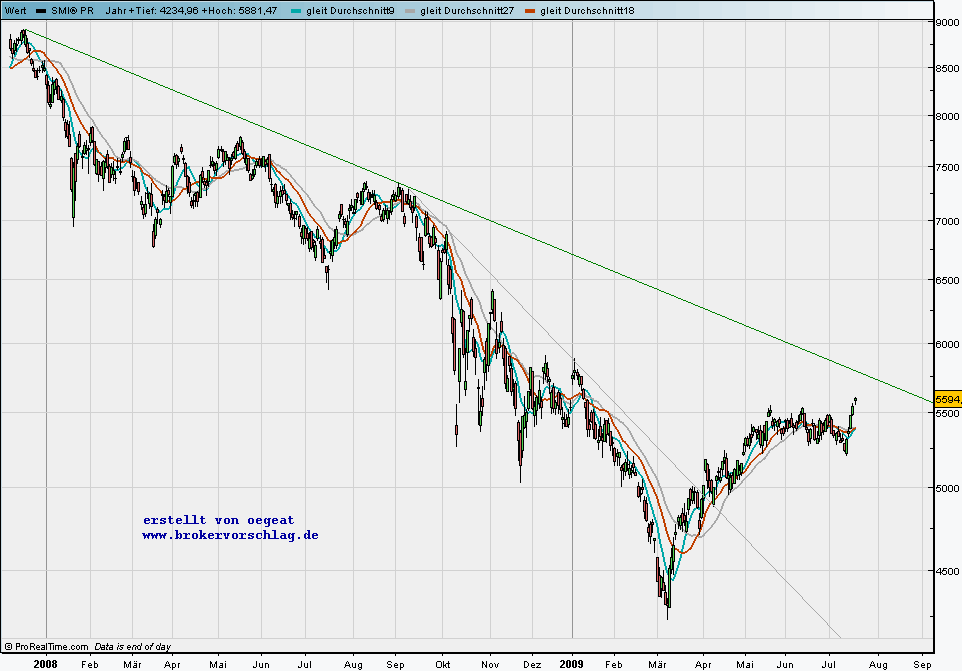
Task: Select the gleit Durchschnitt9 legend label
Action: click(x=350, y=10)
